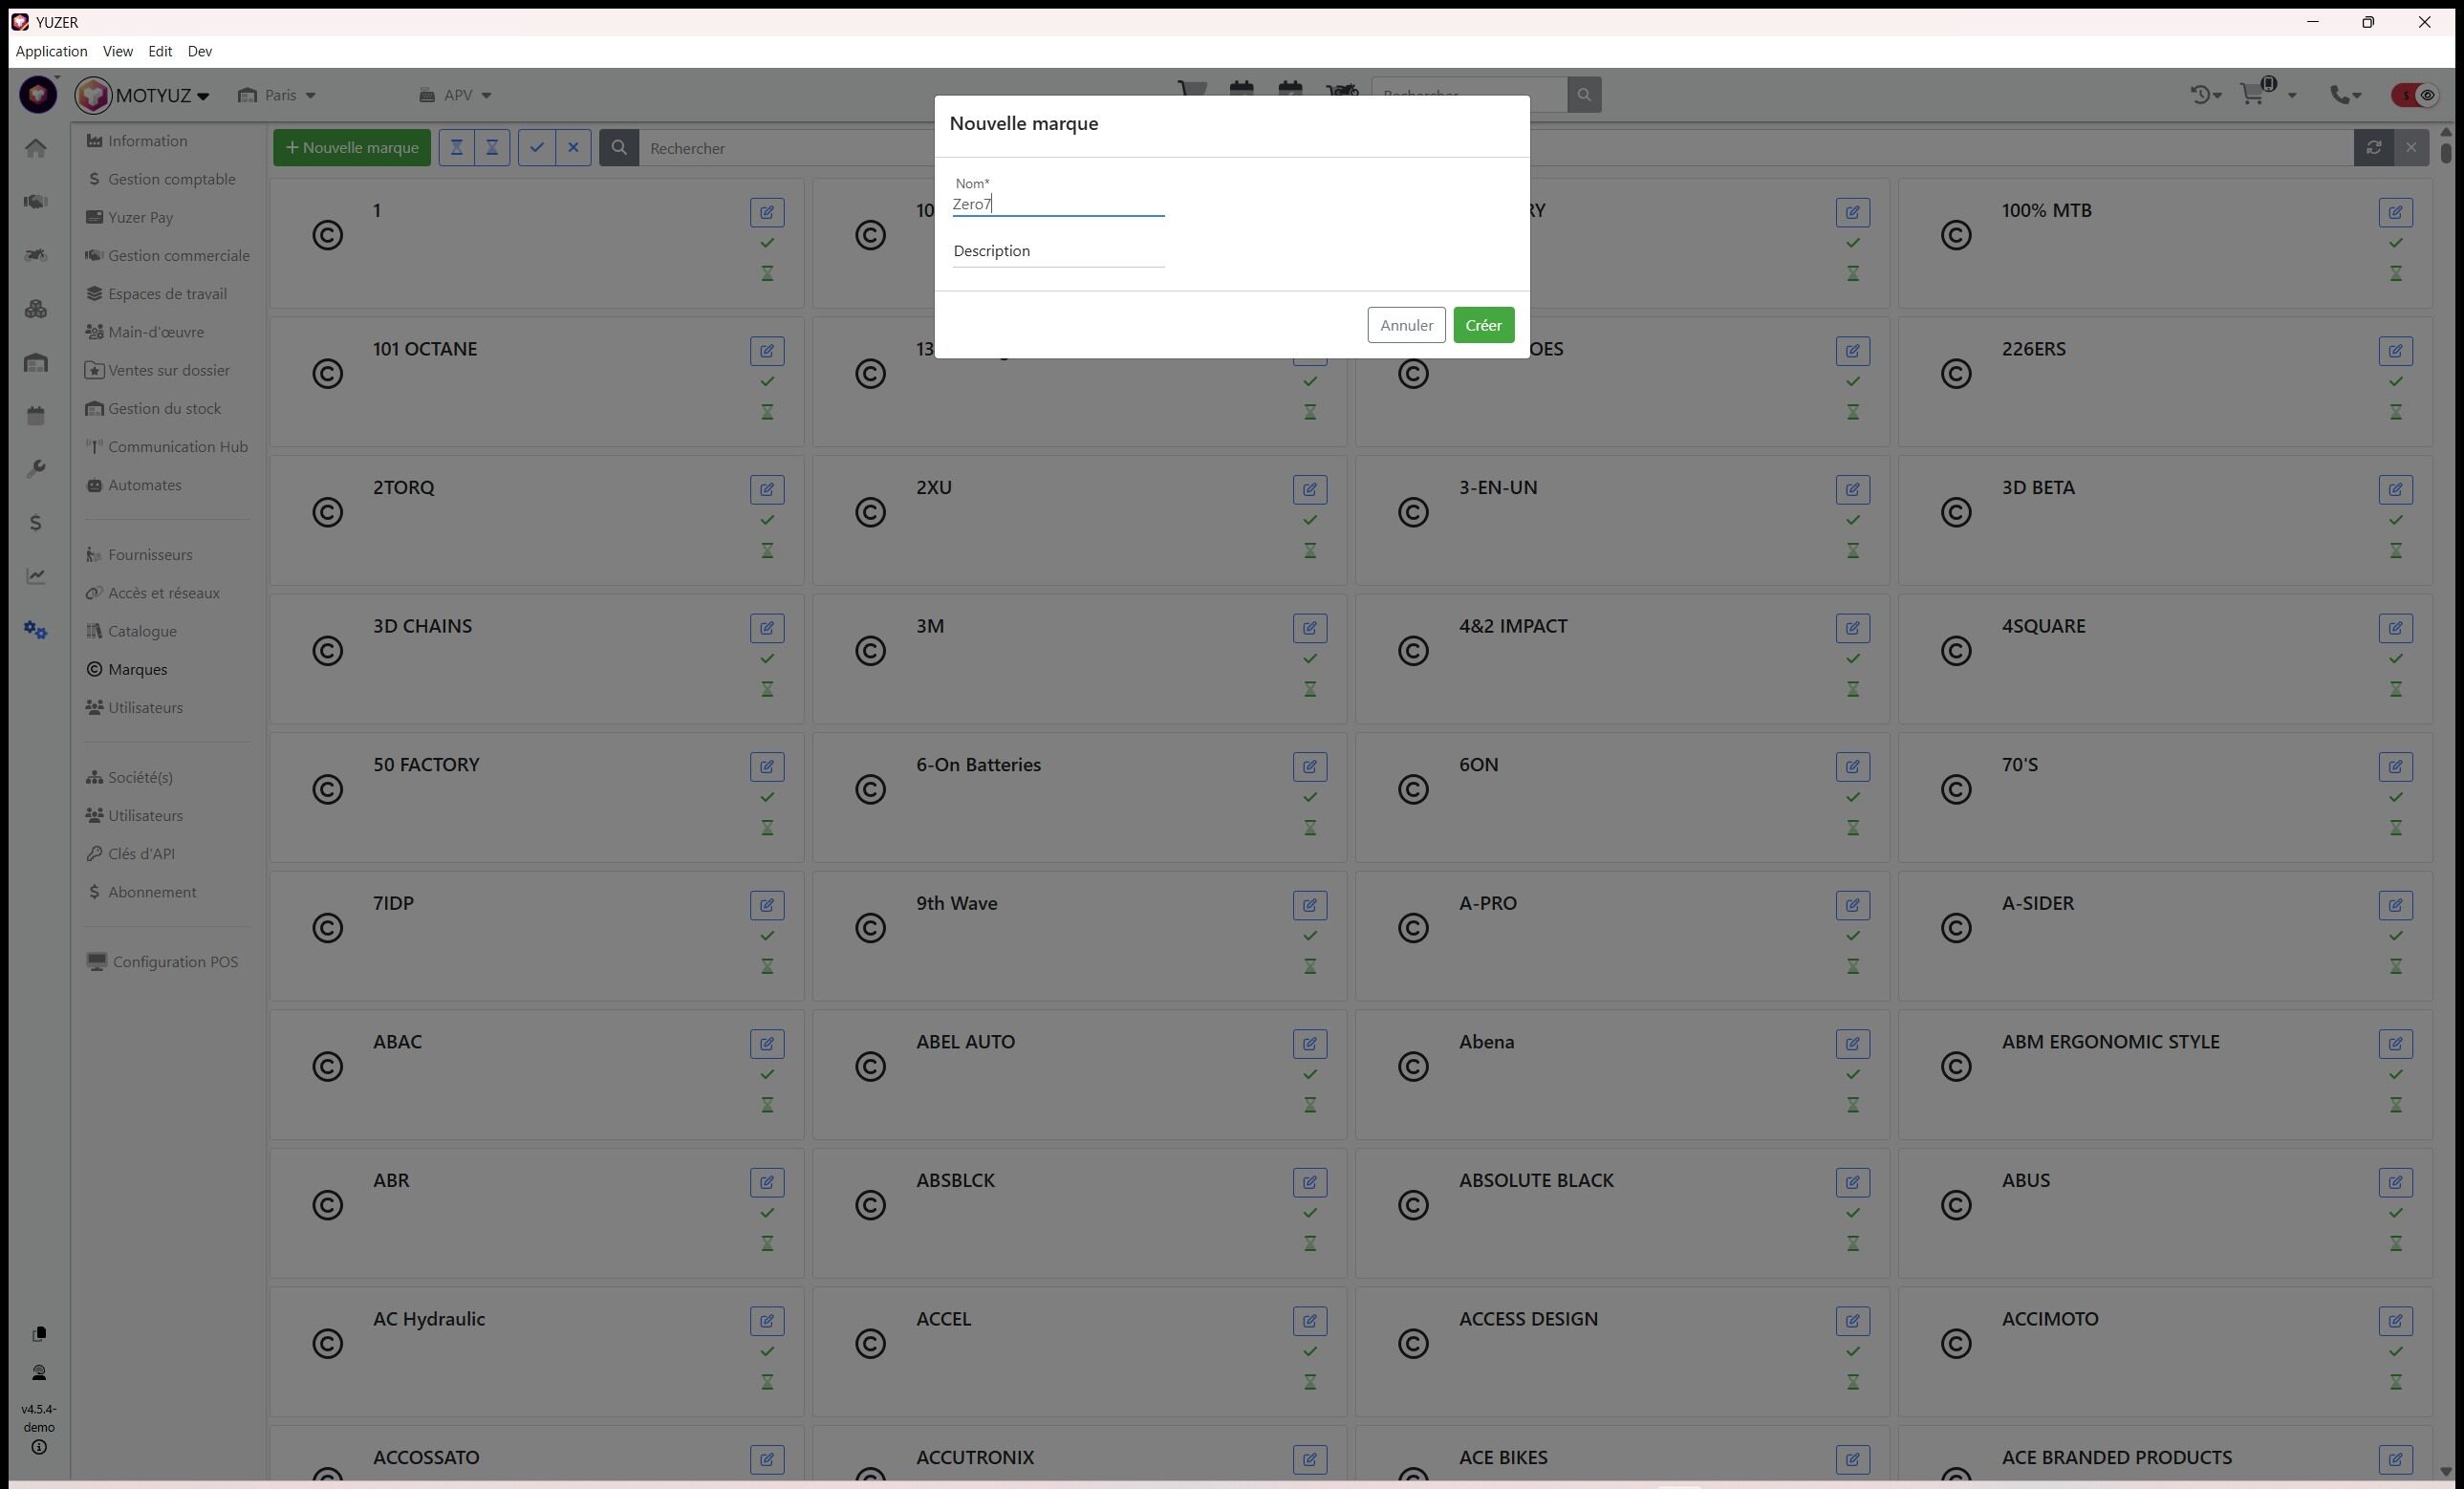This screenshot has width=2464, height=1489.
Task: Click the Description input field
Action: 1058,252
